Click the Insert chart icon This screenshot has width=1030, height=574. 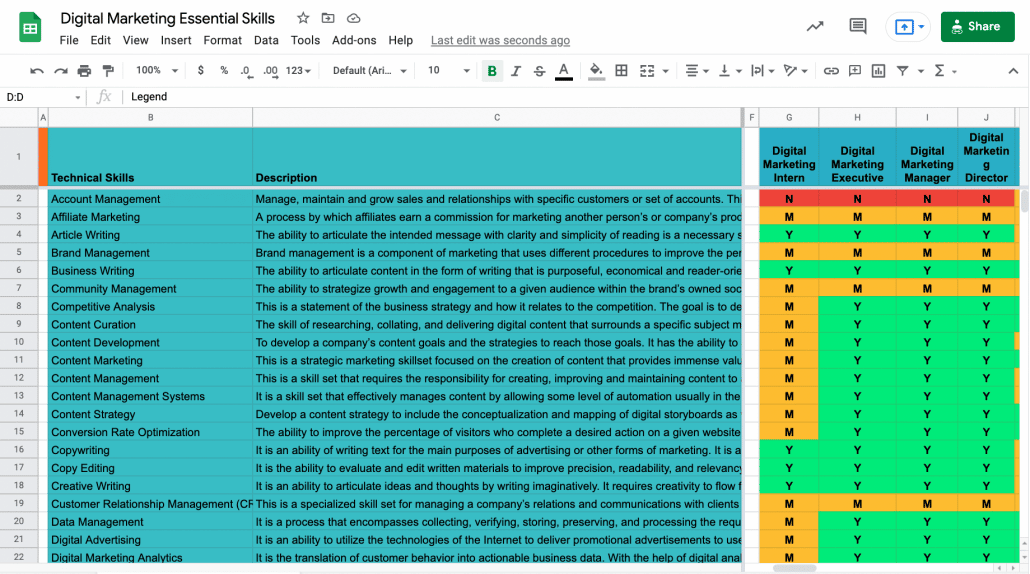878,71
